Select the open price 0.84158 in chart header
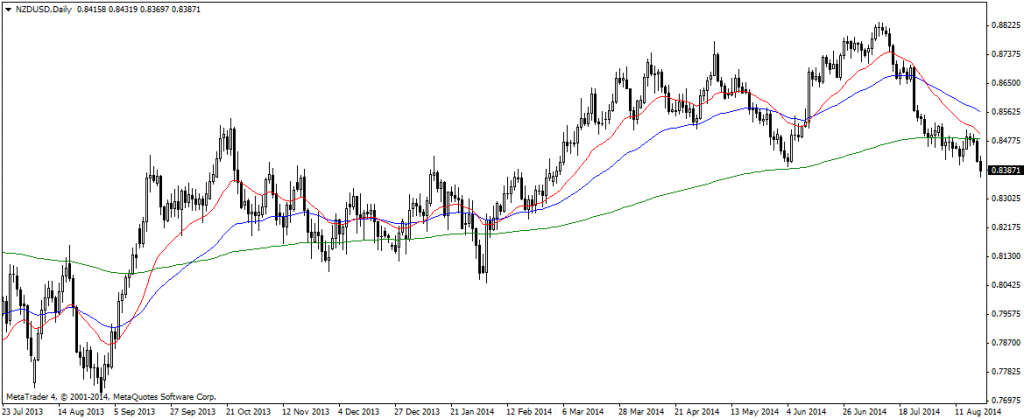This screenshot has width=1024, height=419. [x=90, y=9]
